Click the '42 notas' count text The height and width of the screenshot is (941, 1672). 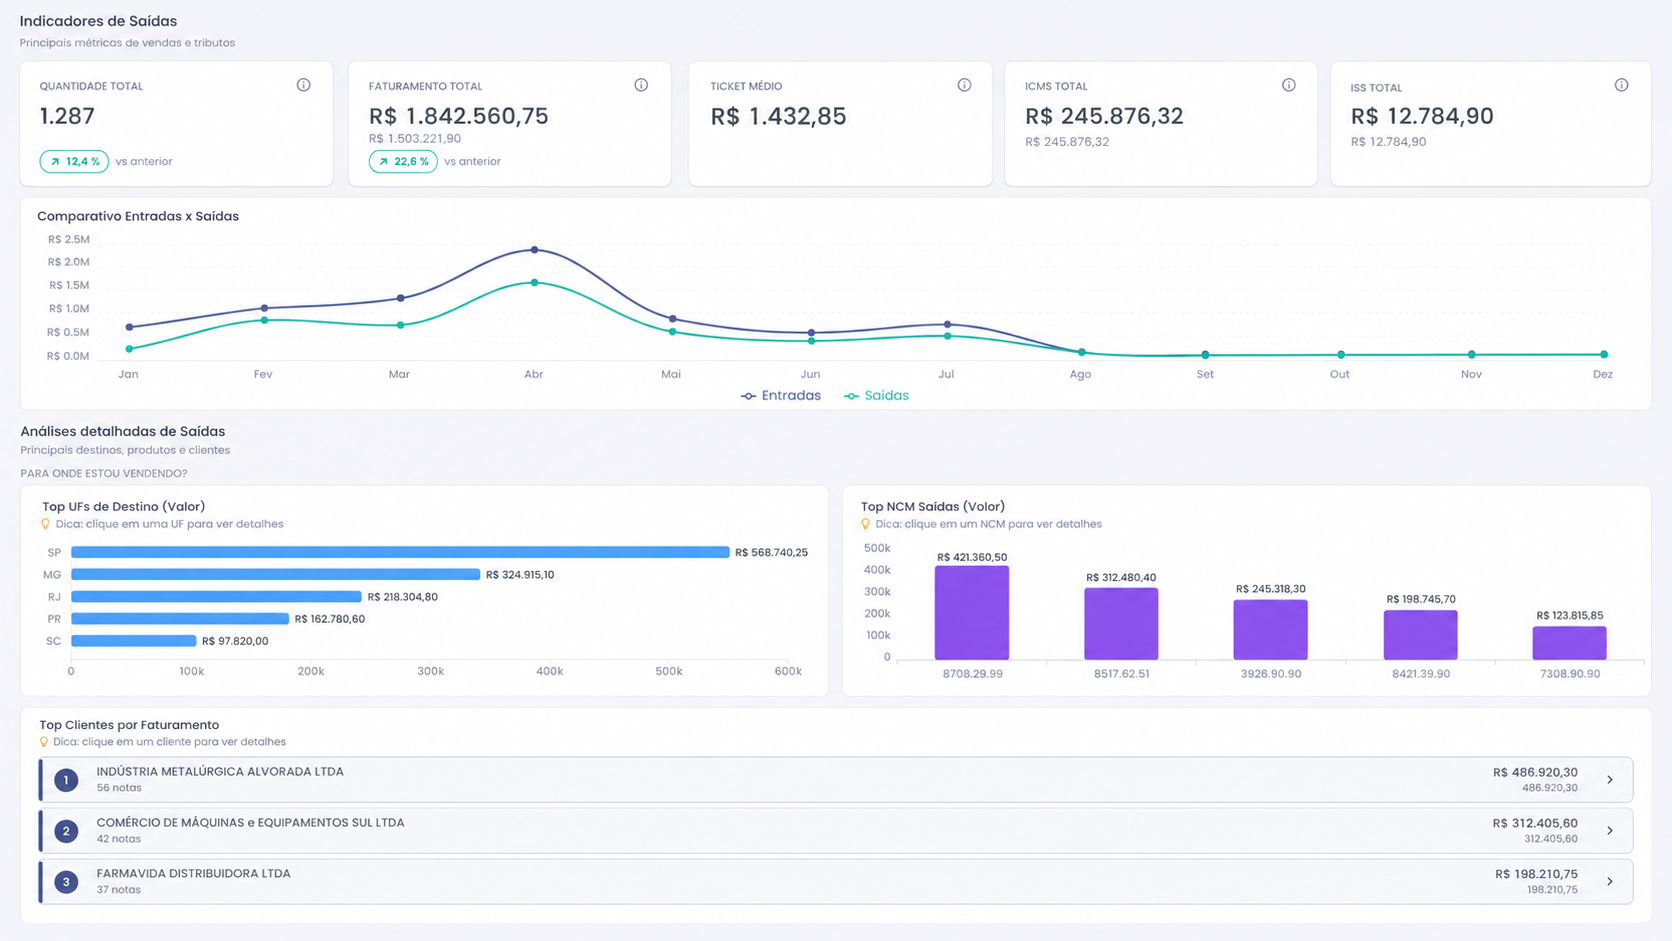[x=119, y=839]
